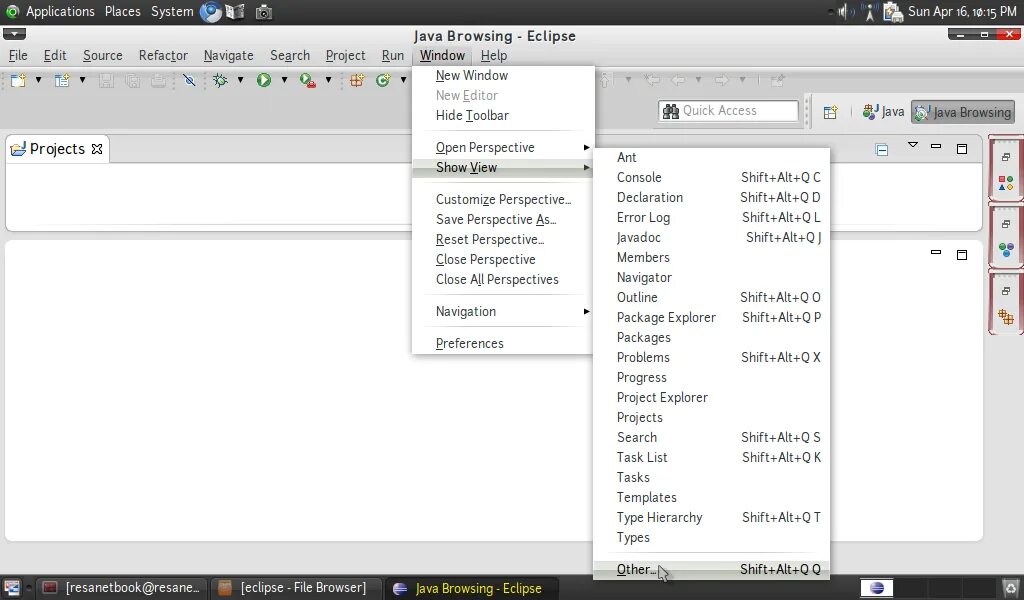The height and width of the screenshot is (600, 1024).
Task: Expand the dropdown beside the New Java element icon
Action: 82,80
